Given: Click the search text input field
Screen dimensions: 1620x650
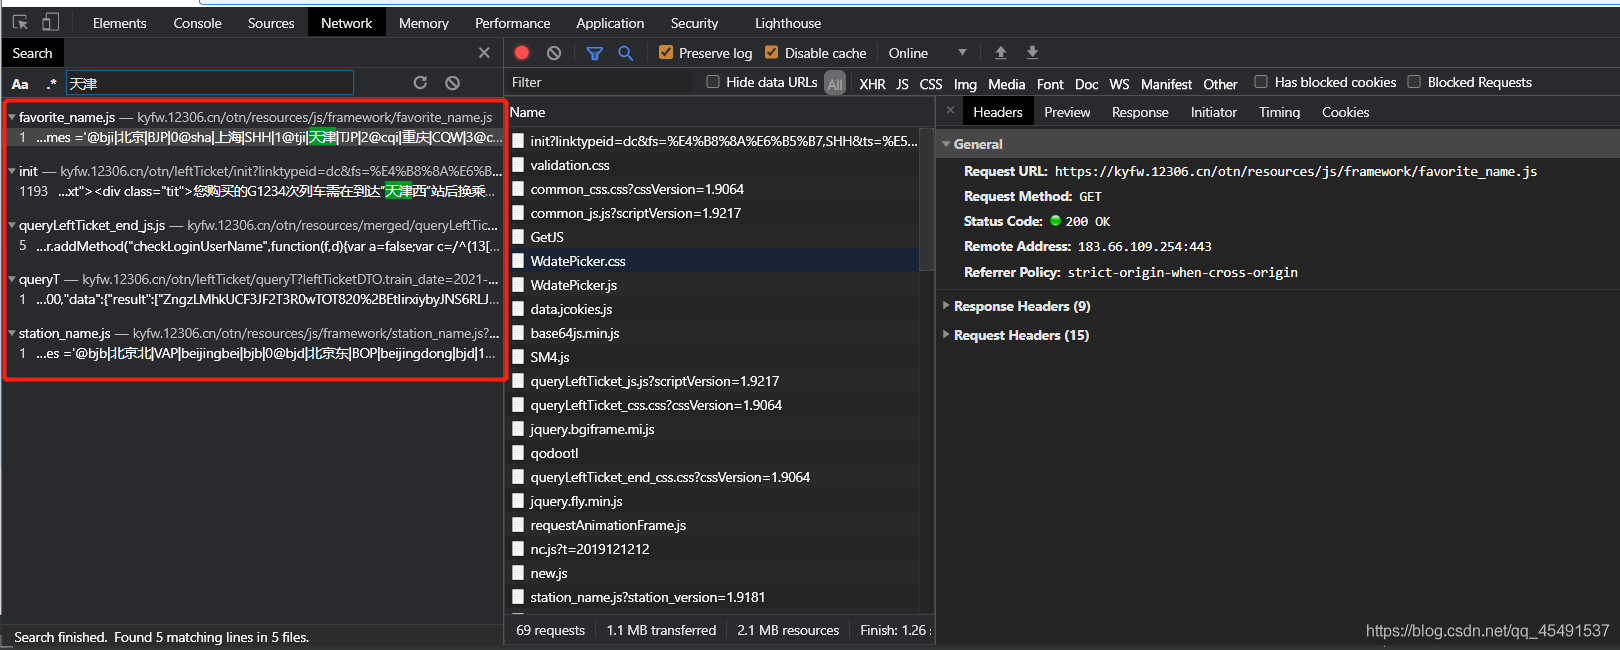Looking at the screenshot, I should (x=210, y=83).
